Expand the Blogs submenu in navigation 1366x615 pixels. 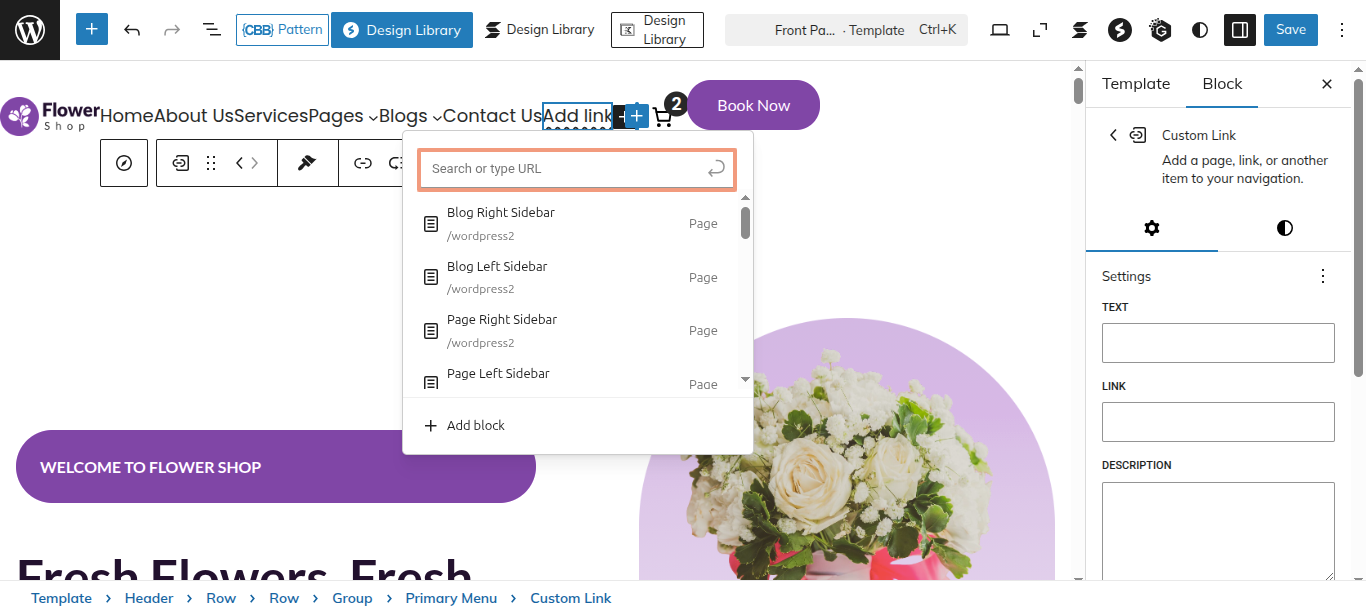[437, 118]
